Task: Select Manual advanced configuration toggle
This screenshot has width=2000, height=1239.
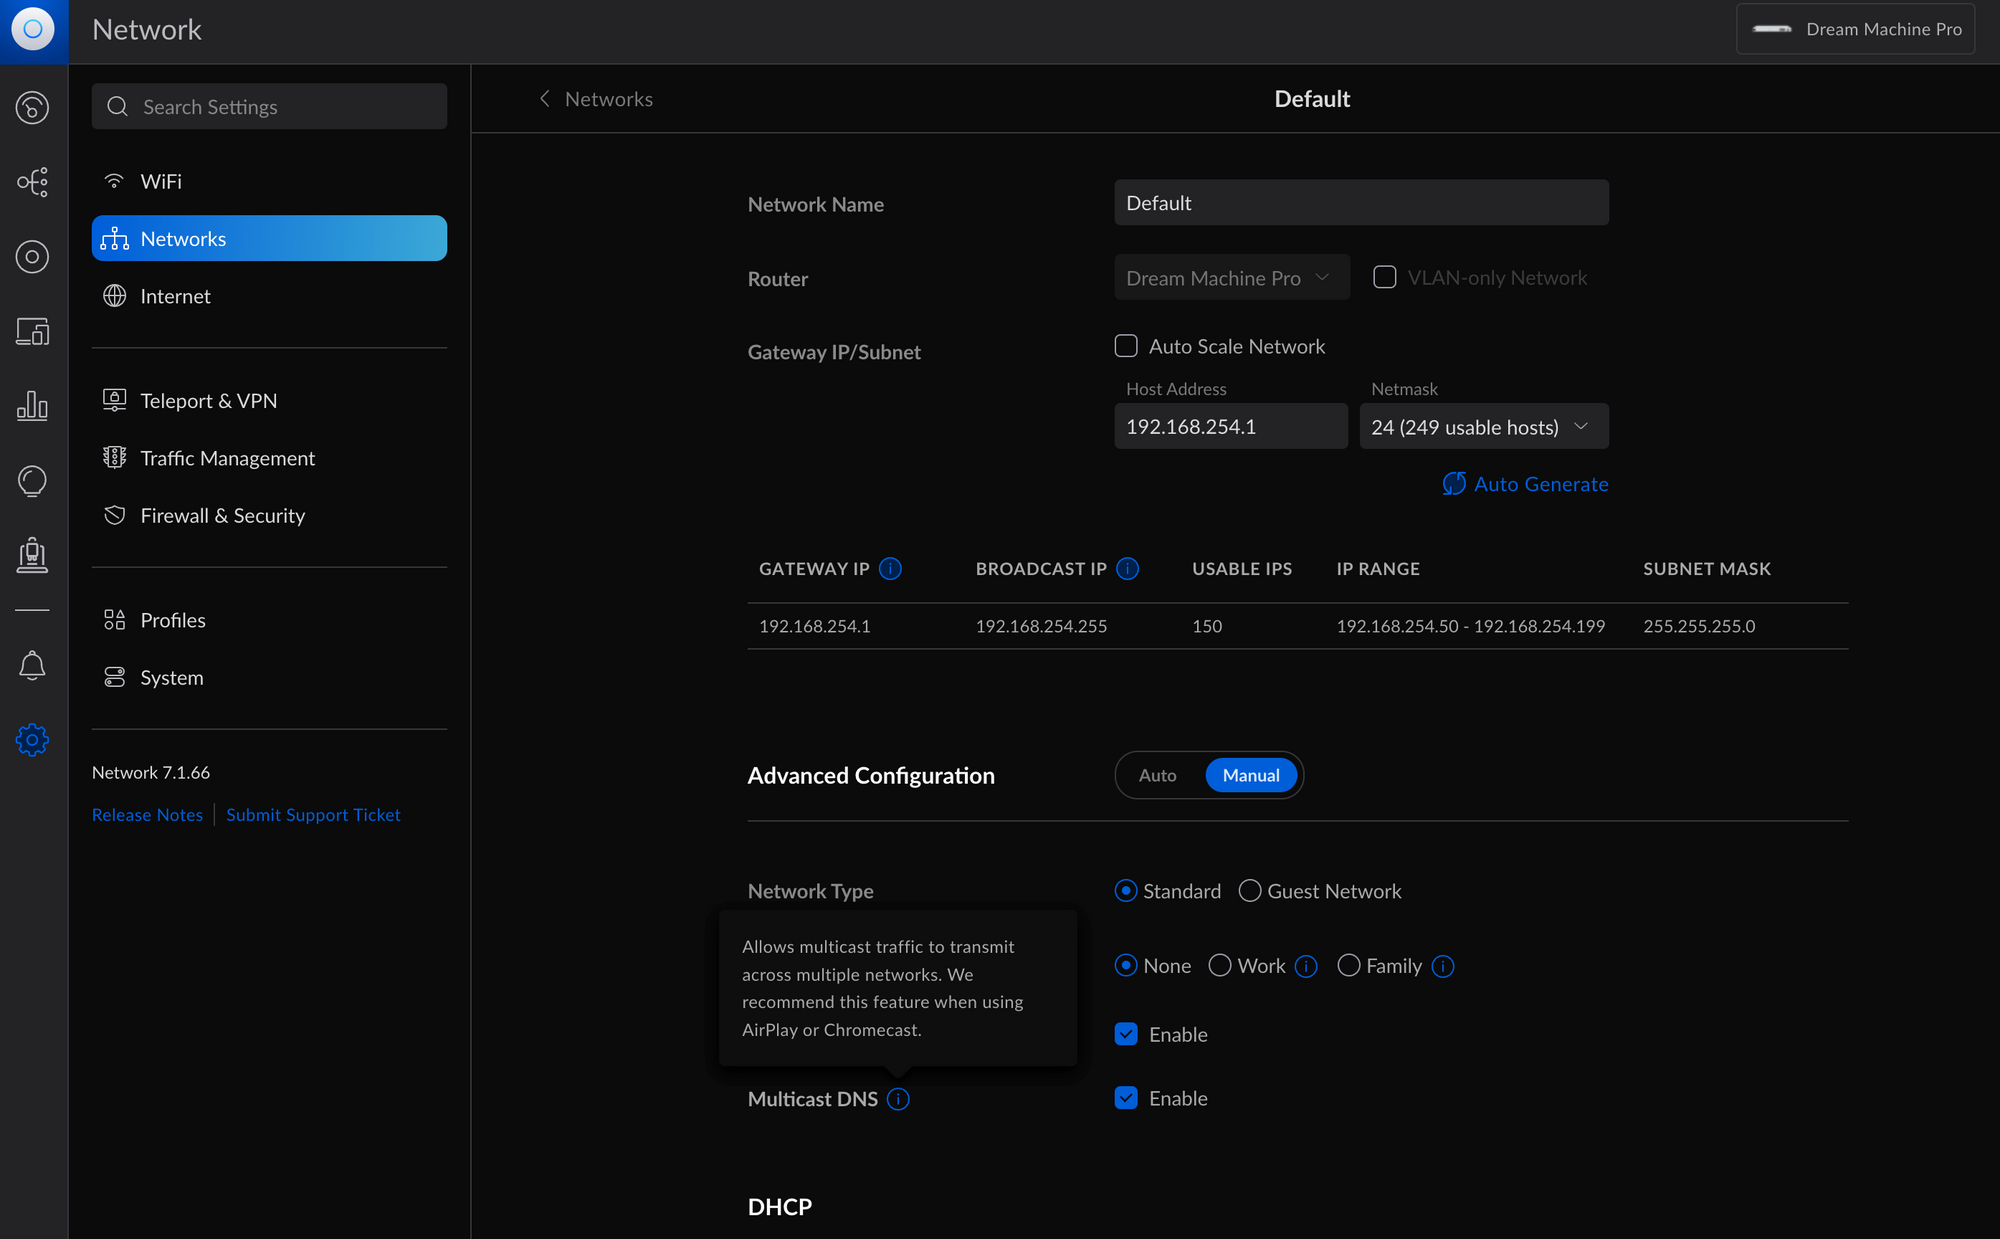Action: pyautogui.click(x=1251, y=775)
